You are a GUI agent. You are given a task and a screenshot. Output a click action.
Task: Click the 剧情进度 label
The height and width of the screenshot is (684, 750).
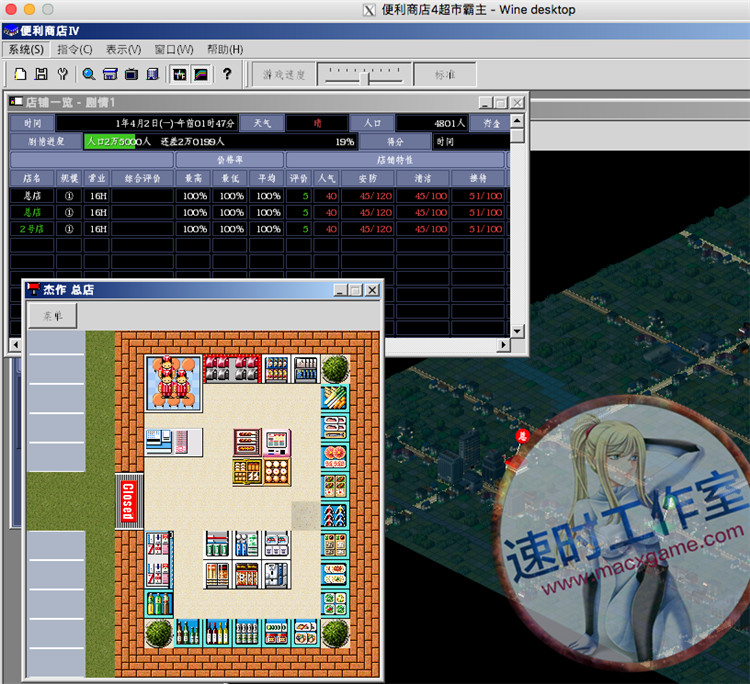[x=46, y=142]
